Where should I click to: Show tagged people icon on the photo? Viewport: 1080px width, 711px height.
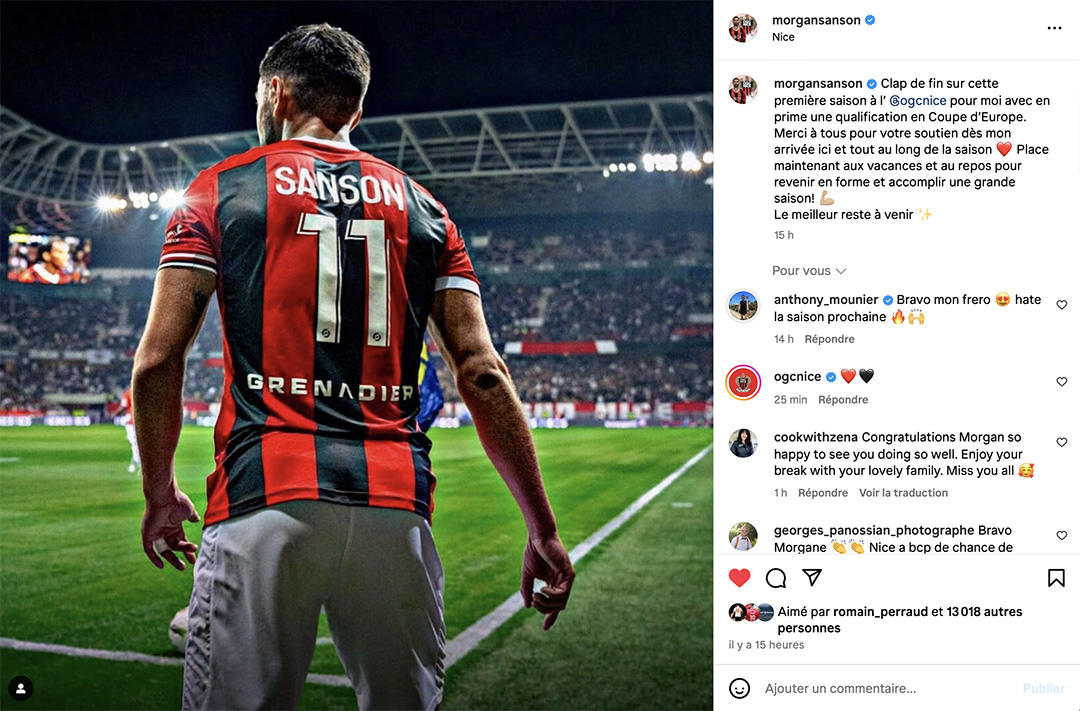pos(21,688)
